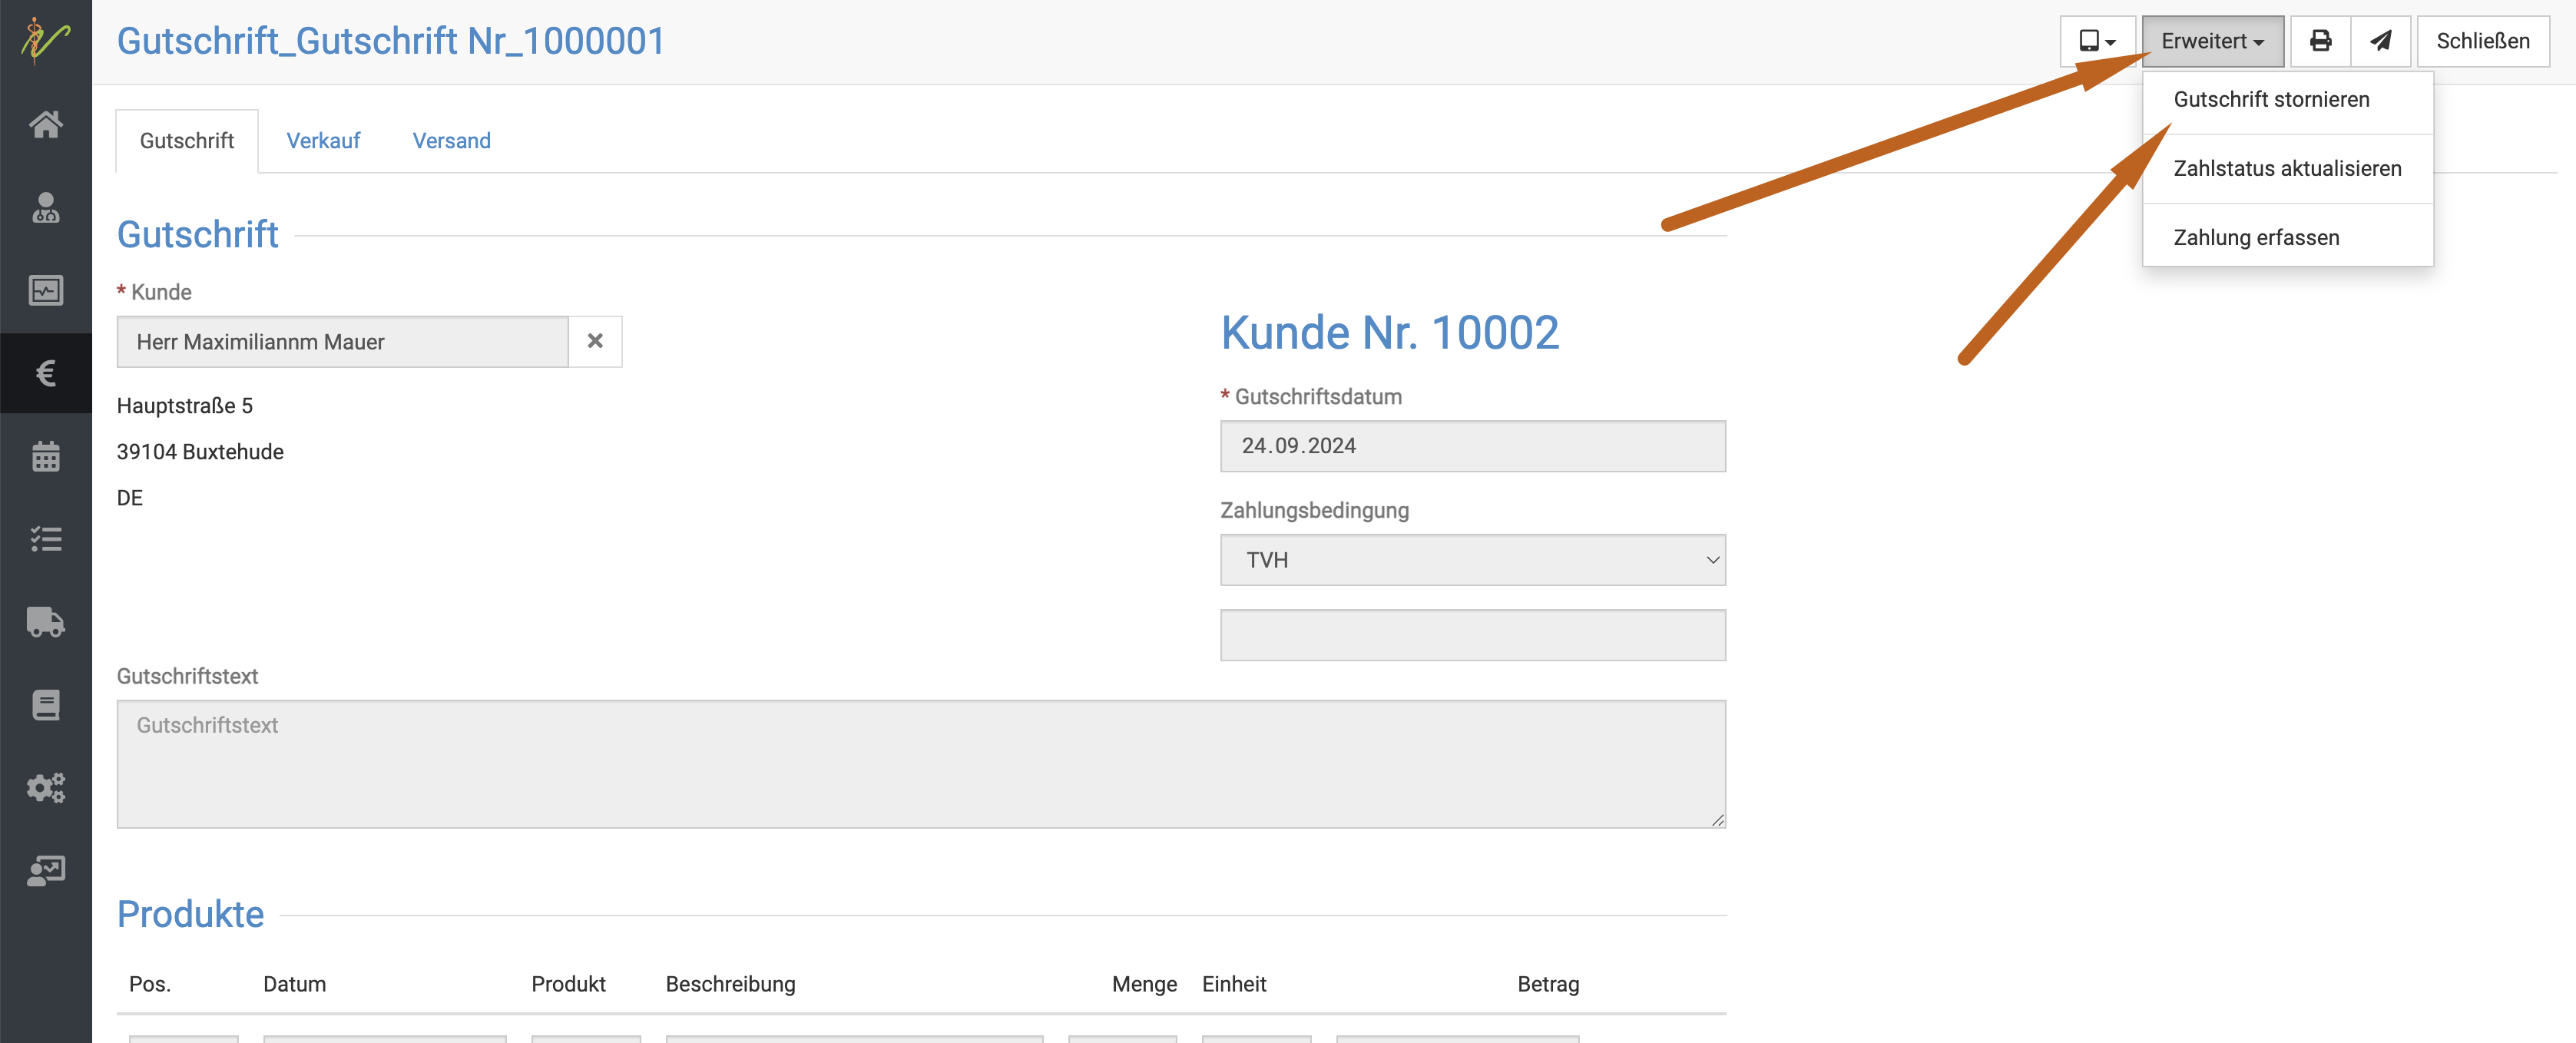2576x1043 pixels.
Task: Select Gutschrift stornieren menu entry
Action: (2271, 99)
